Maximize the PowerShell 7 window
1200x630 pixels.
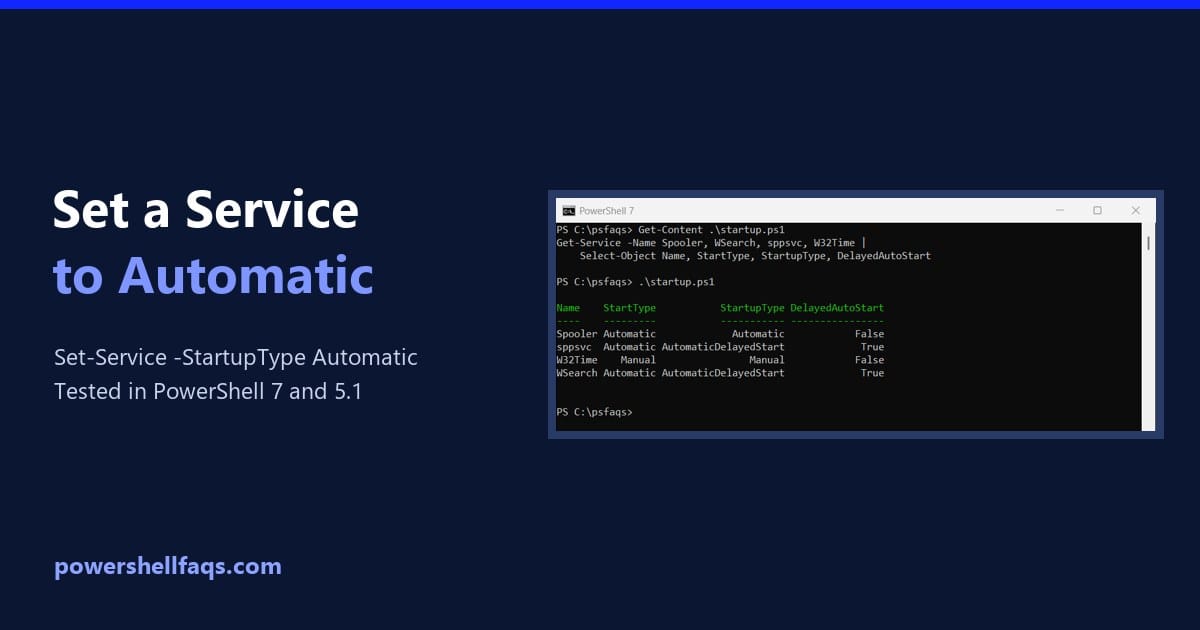click(1097, 211)
